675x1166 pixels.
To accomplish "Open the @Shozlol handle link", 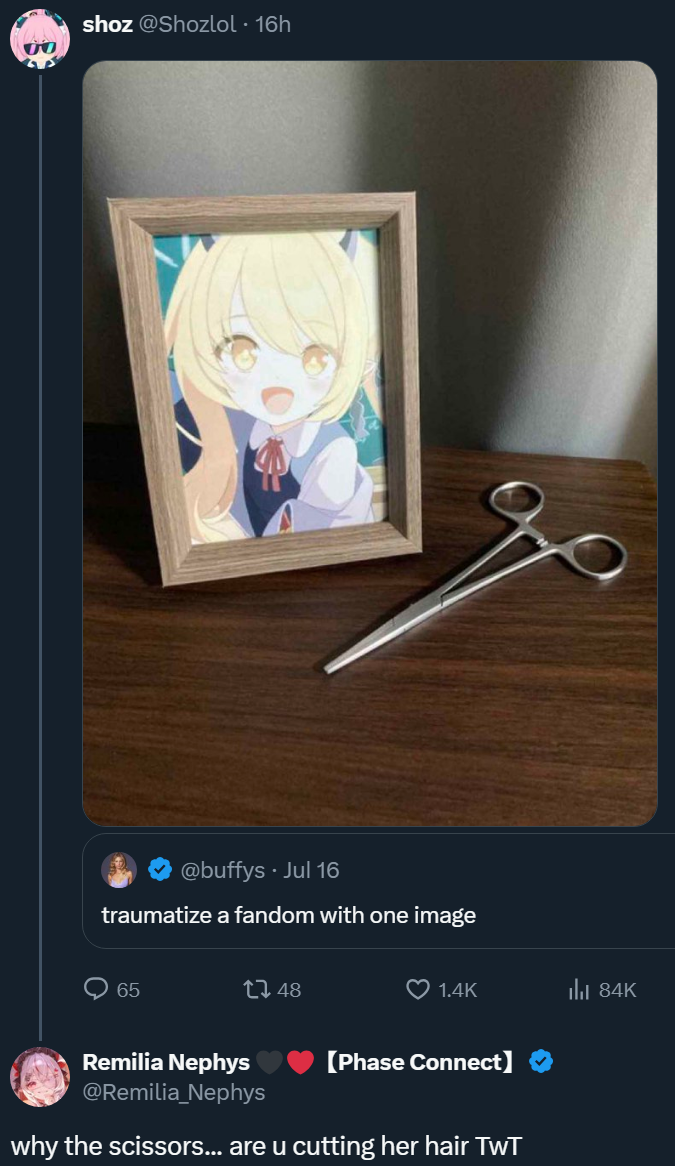I will click(x=187, y=25).
